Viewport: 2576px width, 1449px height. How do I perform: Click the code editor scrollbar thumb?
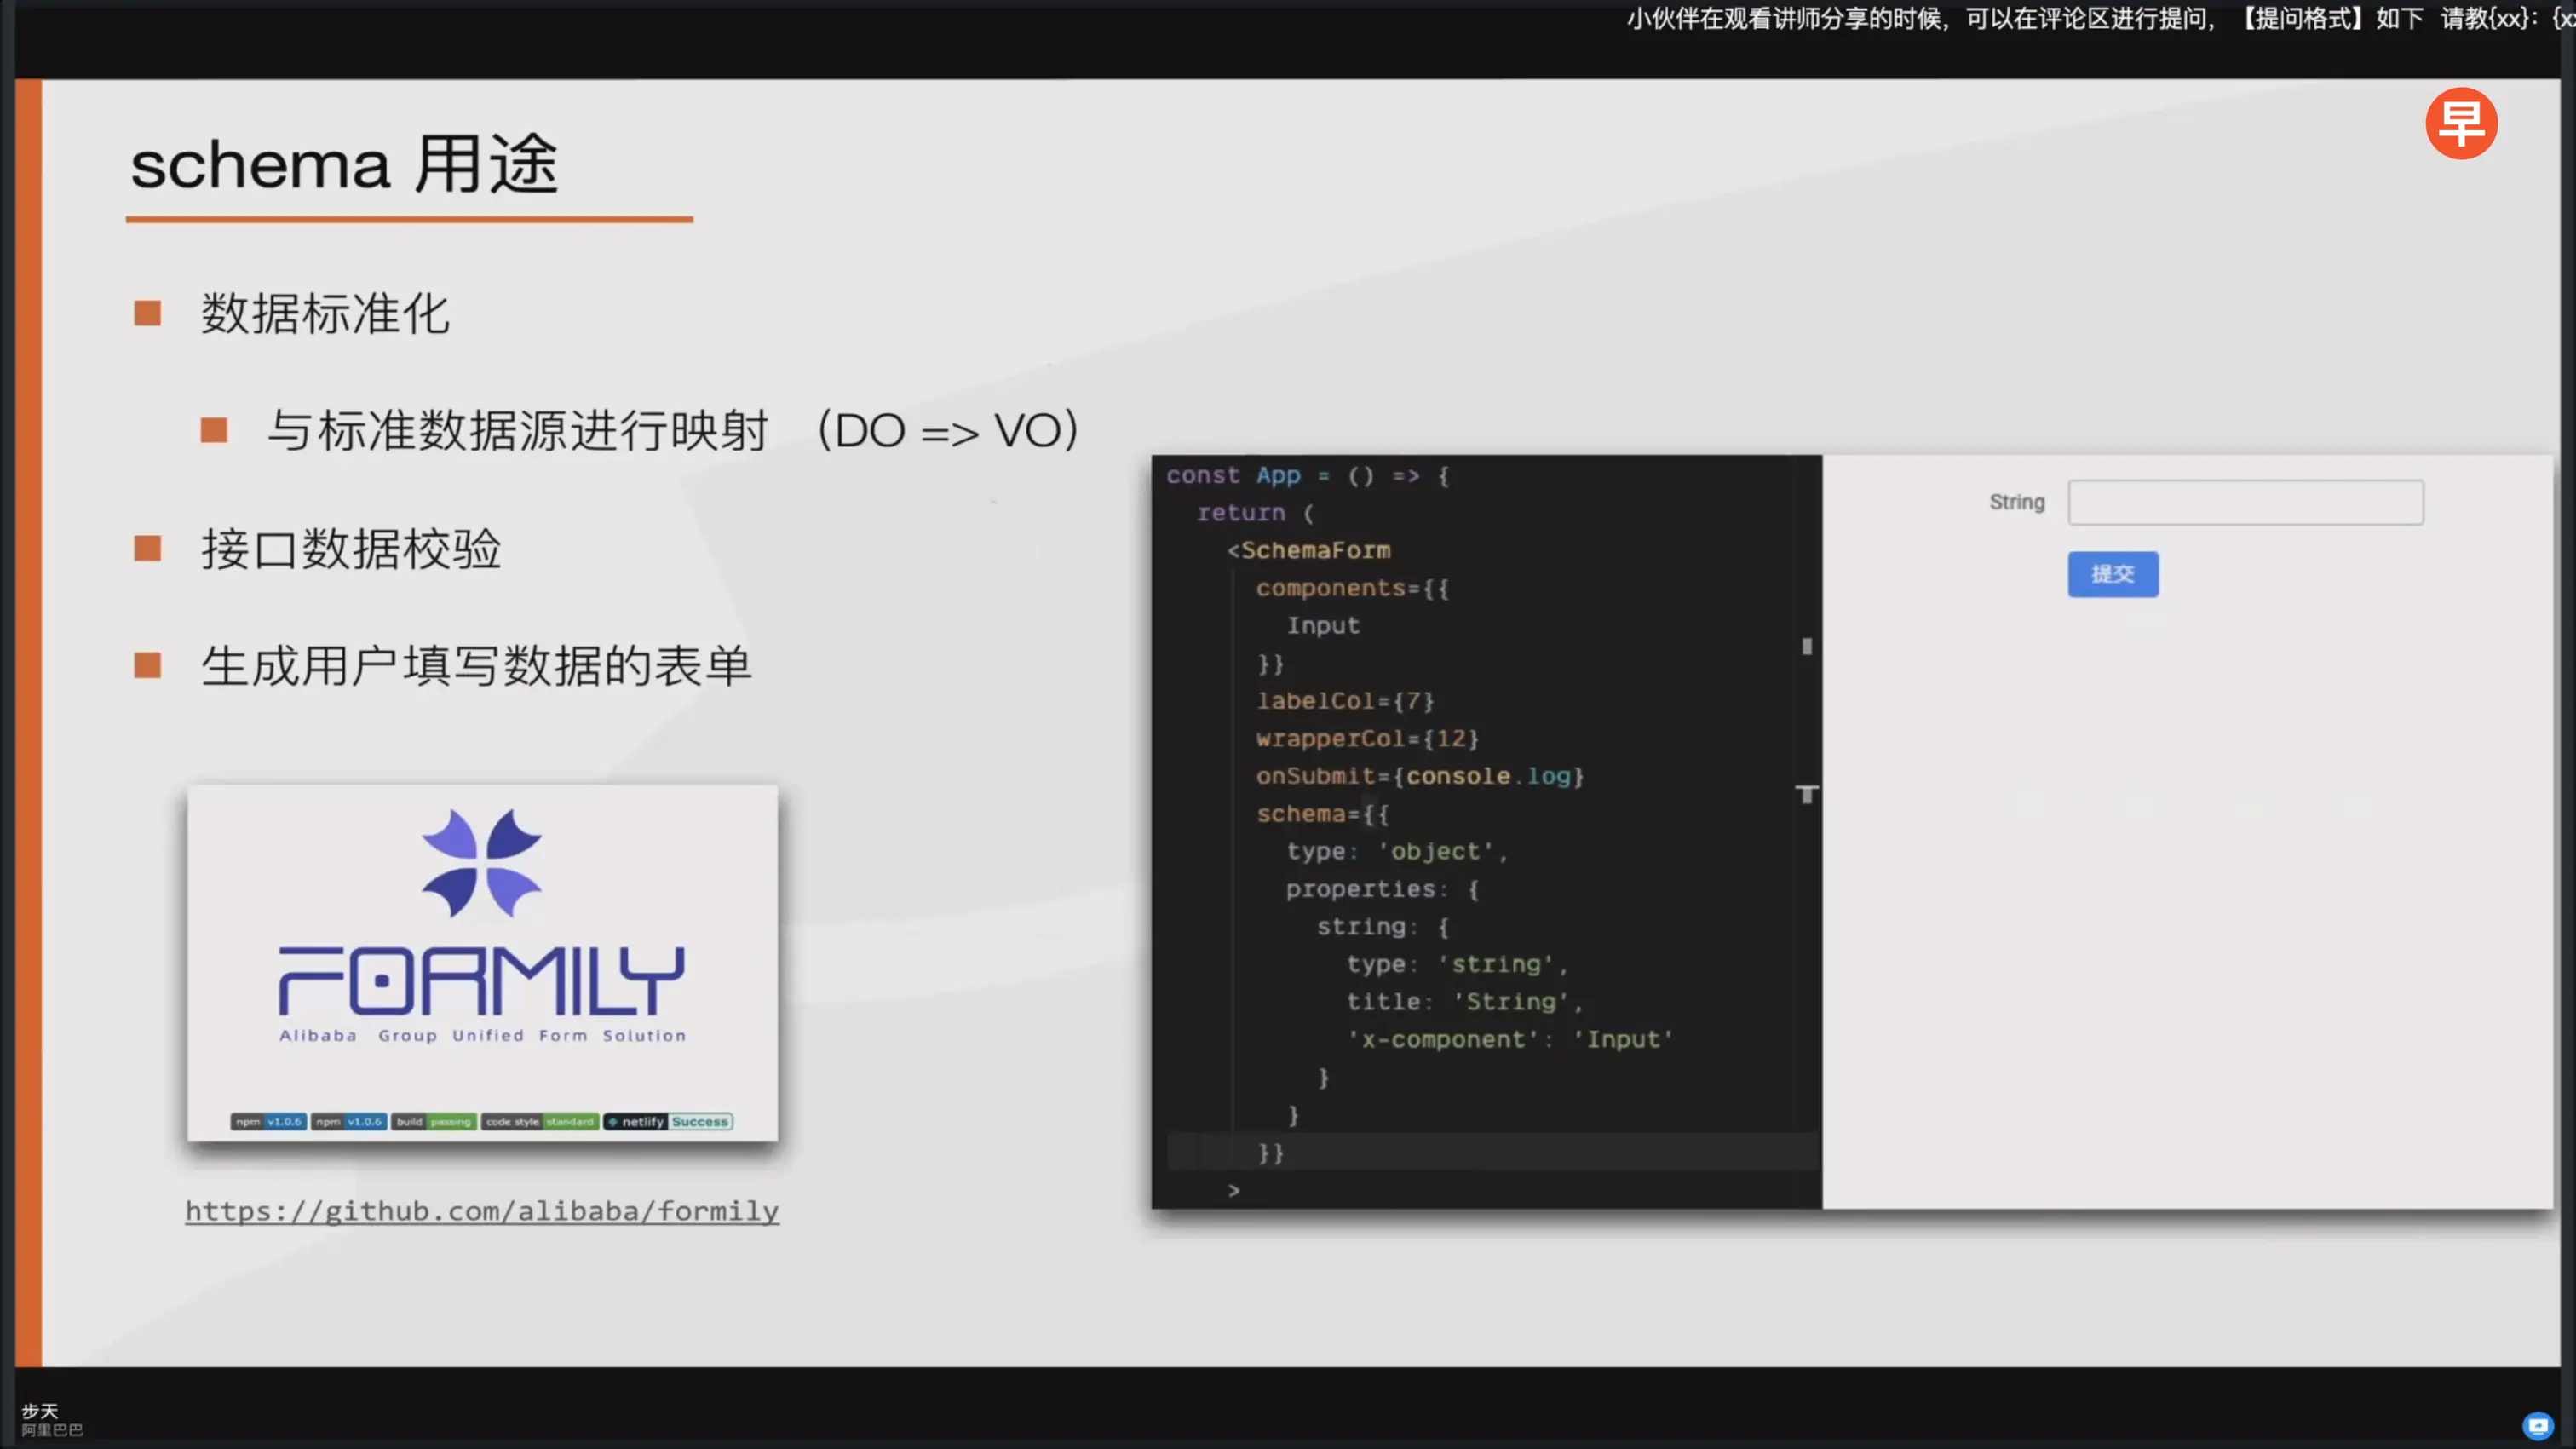pos(1806,647)
